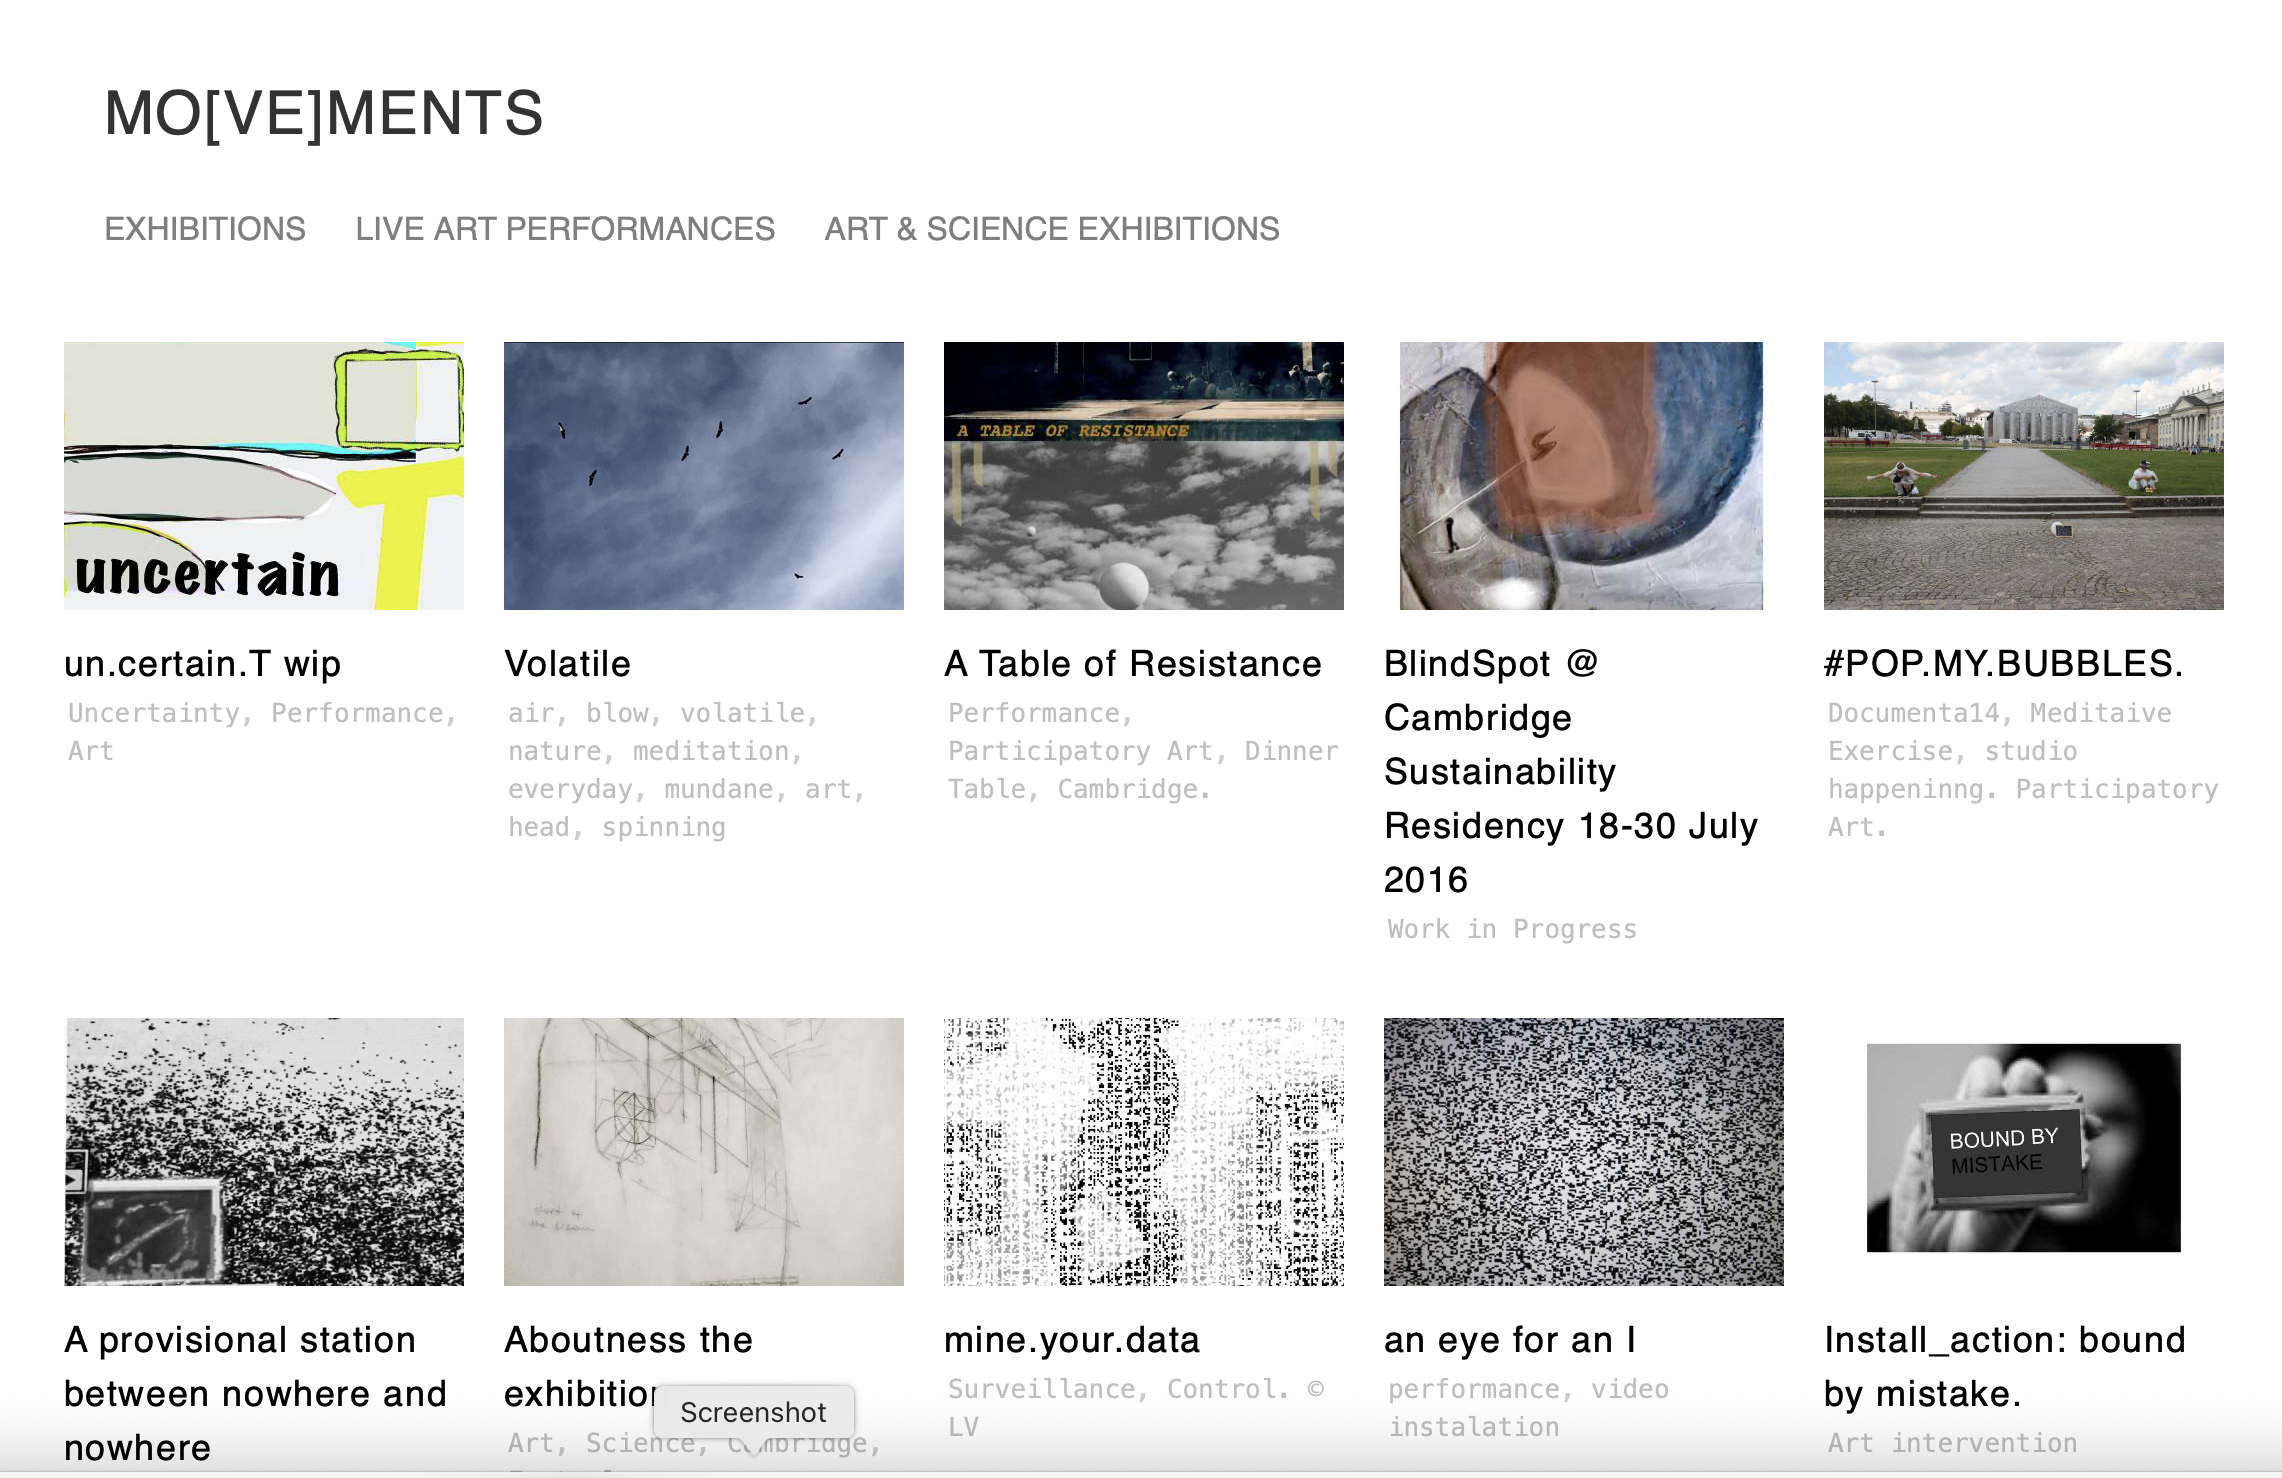Click Install_action: bound by mistake title
The width and height of the screenshot is (2282, 1478).
tap(2004, 1367)
